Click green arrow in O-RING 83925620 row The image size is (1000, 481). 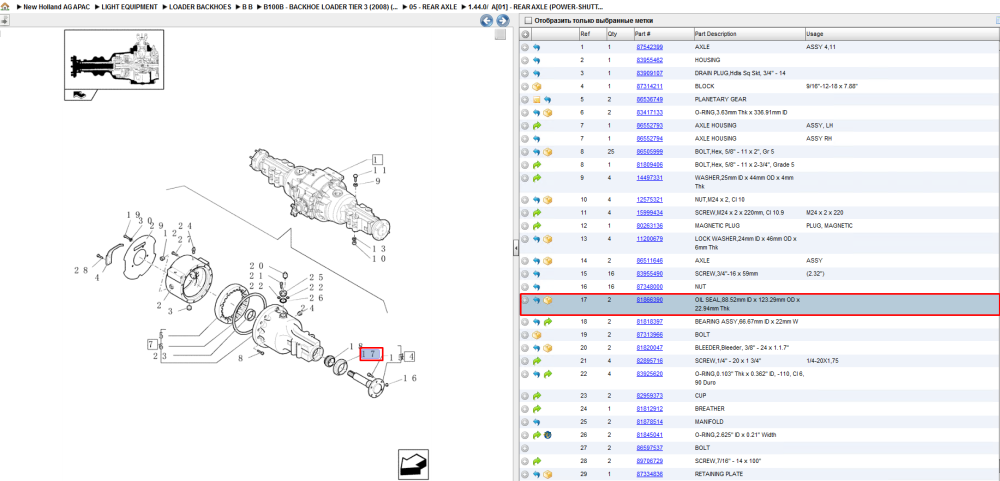(x=547, y=374)
